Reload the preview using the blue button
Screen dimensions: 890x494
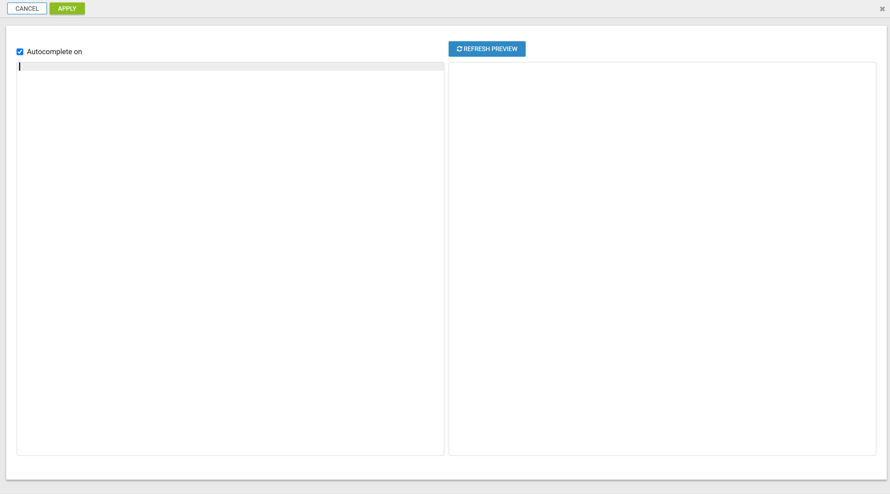(487, 49)
